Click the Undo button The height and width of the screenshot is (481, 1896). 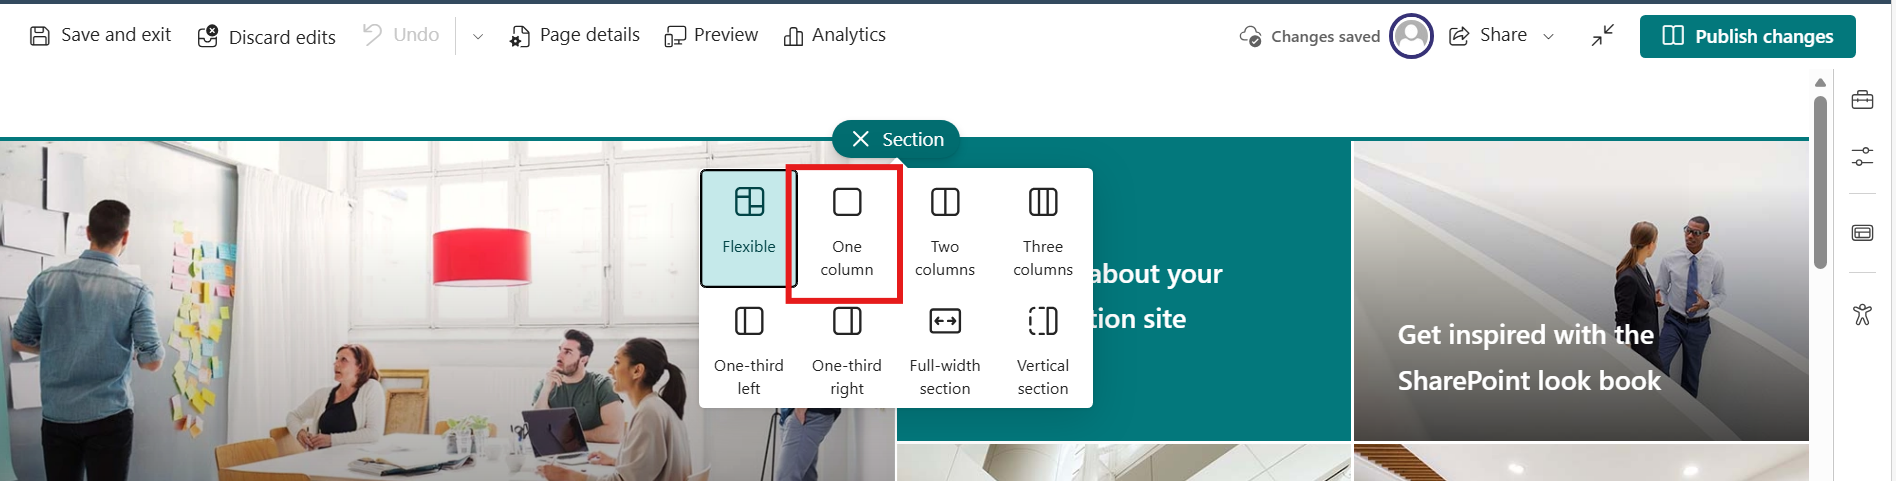coord(401,35)
